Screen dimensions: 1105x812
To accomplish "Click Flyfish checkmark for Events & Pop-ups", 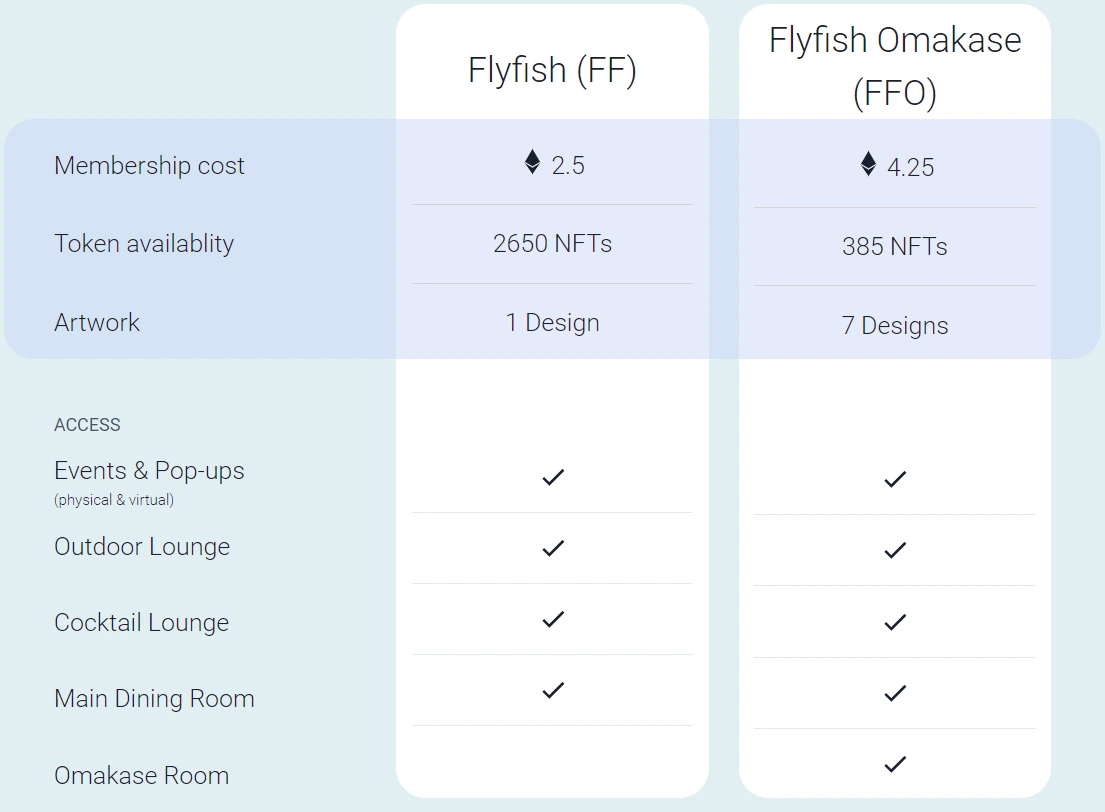I will [553, 477].
